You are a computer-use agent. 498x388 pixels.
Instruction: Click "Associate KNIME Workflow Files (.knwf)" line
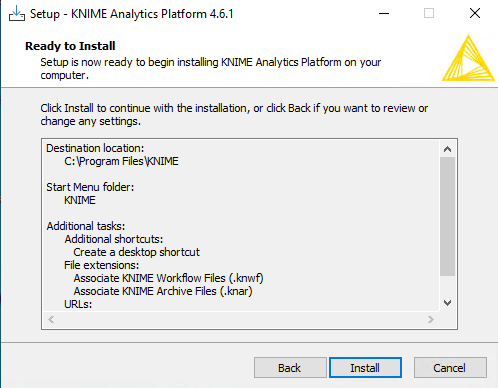169,278
